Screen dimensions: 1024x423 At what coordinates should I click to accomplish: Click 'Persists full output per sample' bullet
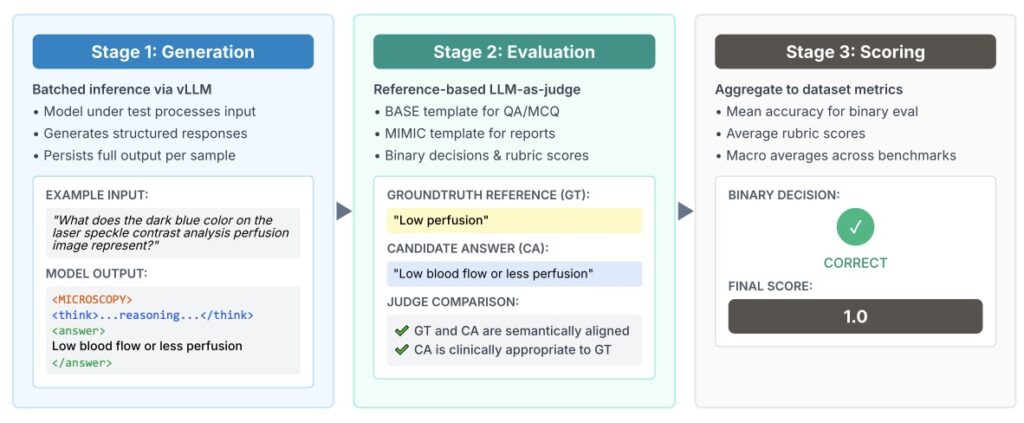point(146,155)
